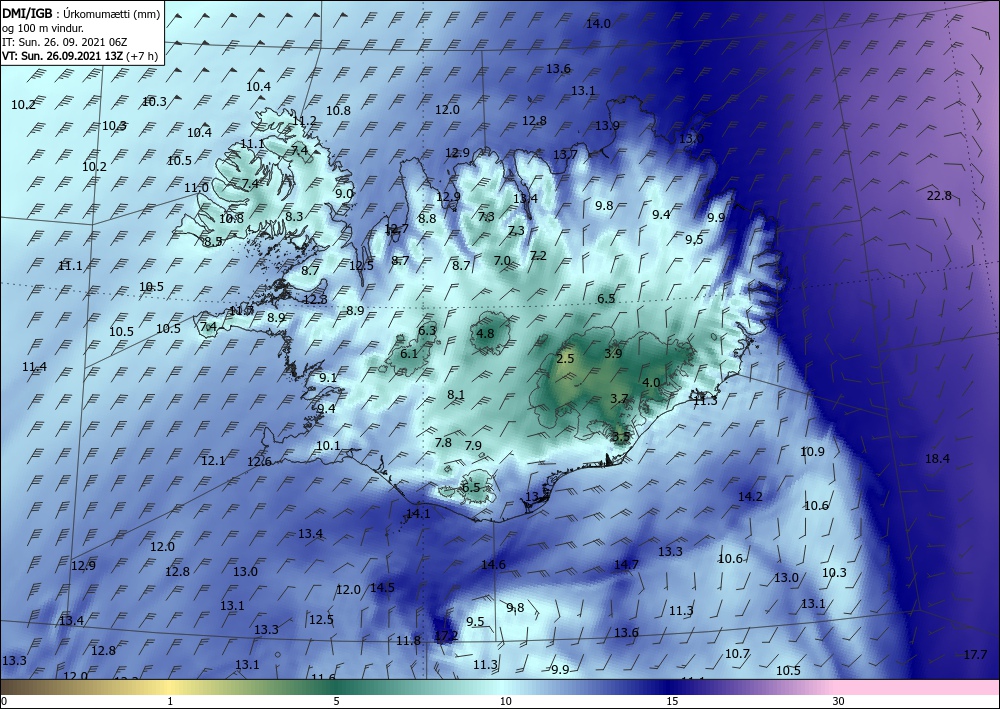Click the 11.4 value on the map

coord(34,367)
